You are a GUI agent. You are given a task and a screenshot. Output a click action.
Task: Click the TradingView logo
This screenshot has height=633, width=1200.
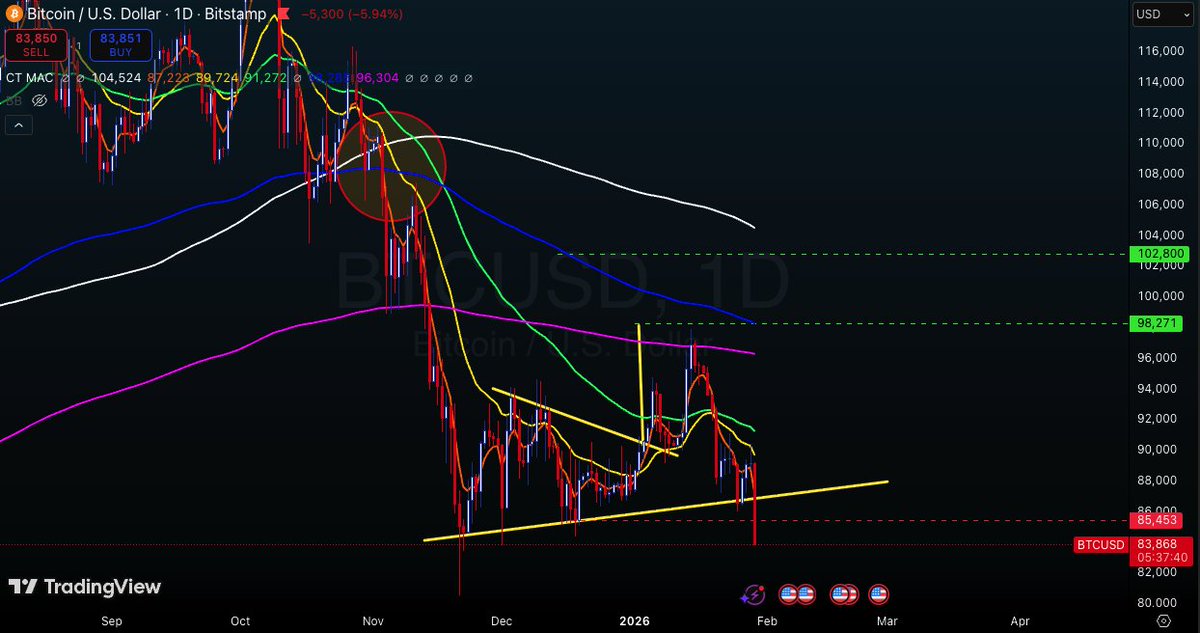84,587
